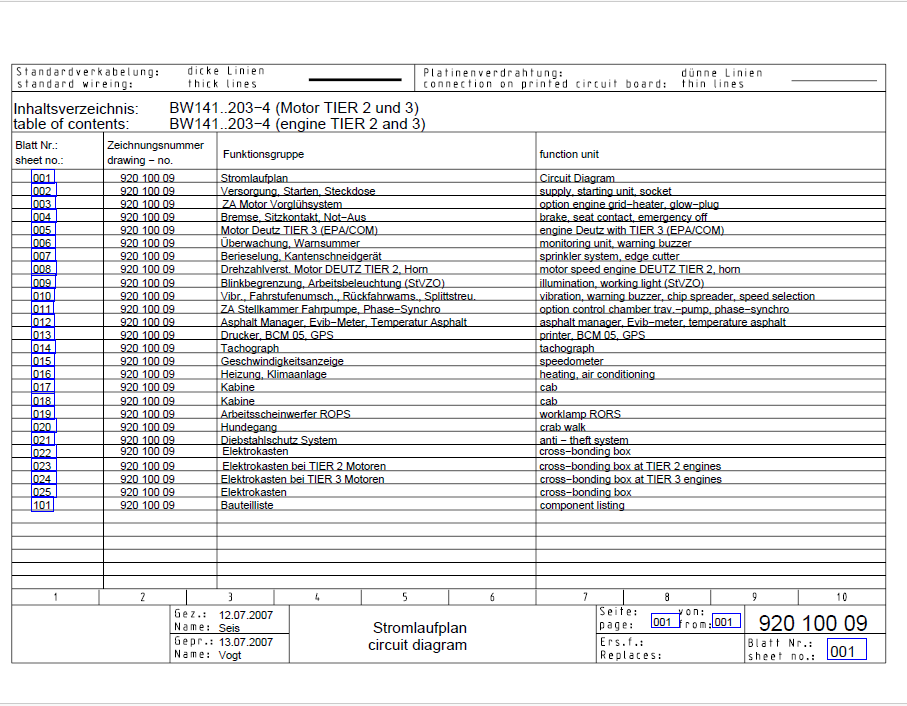Jump to sheet 019 Arbeitsscheinwerfer ROPS
Screen dimensions: 907x706
tap(43, 413)
